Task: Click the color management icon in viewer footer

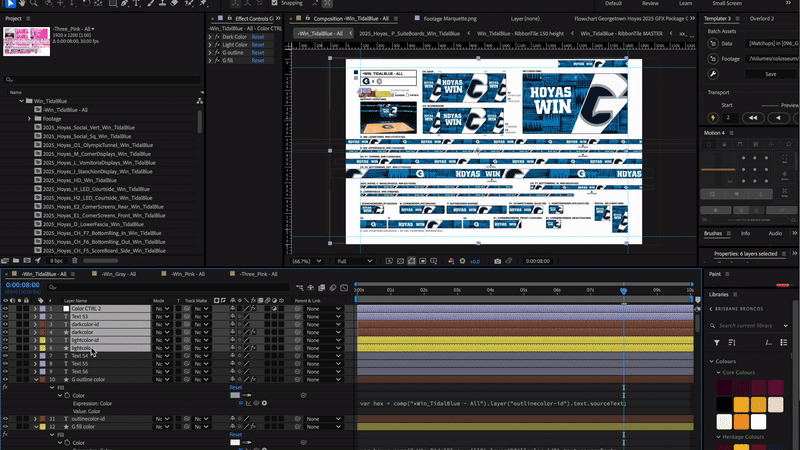Action: pyautogui.click(x=451, y=261)
